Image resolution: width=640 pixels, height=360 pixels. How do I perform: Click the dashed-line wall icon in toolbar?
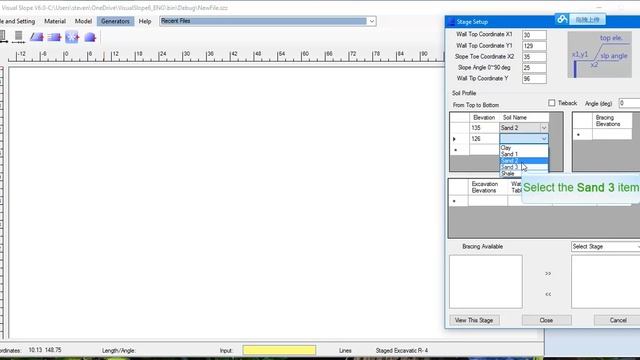click(18, 37)
